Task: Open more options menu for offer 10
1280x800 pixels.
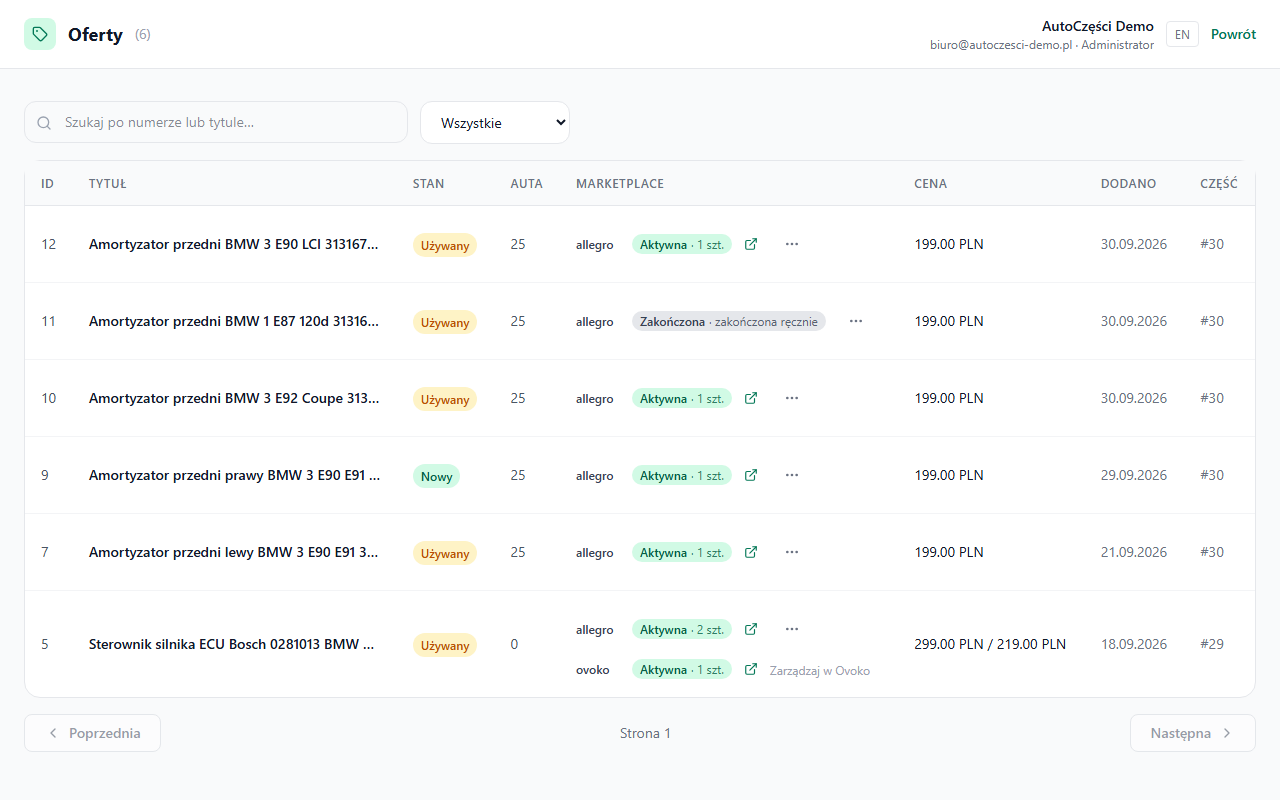Action: pos(792,398)
